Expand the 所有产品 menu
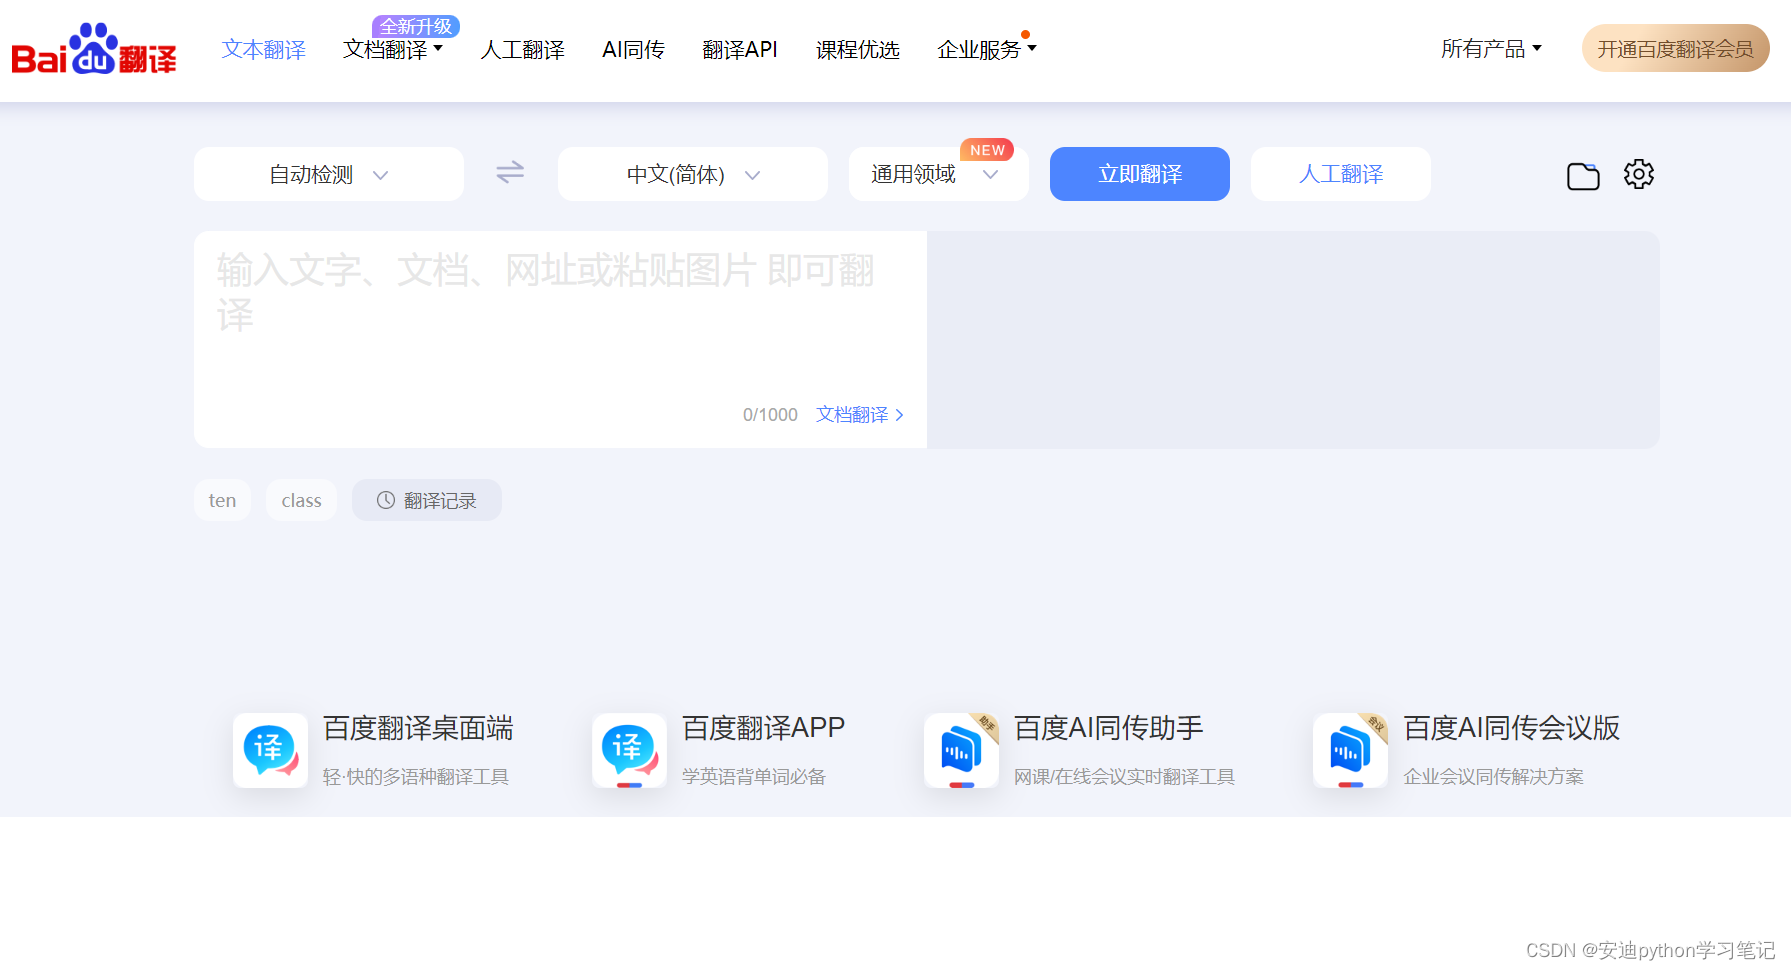The image size is (1791, 970). pyautogui.click(x=1491, y=49)
